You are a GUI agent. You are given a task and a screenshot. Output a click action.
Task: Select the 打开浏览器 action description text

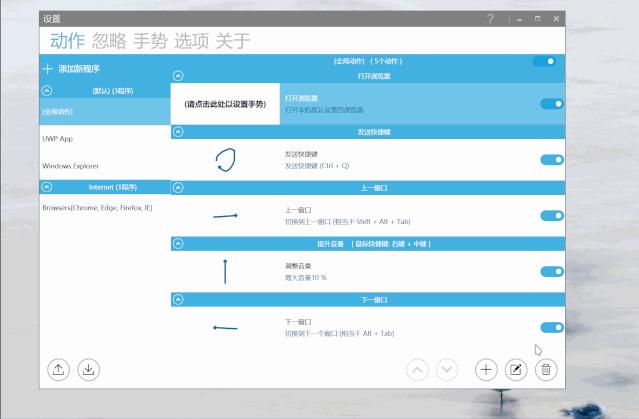coord(324,110)
